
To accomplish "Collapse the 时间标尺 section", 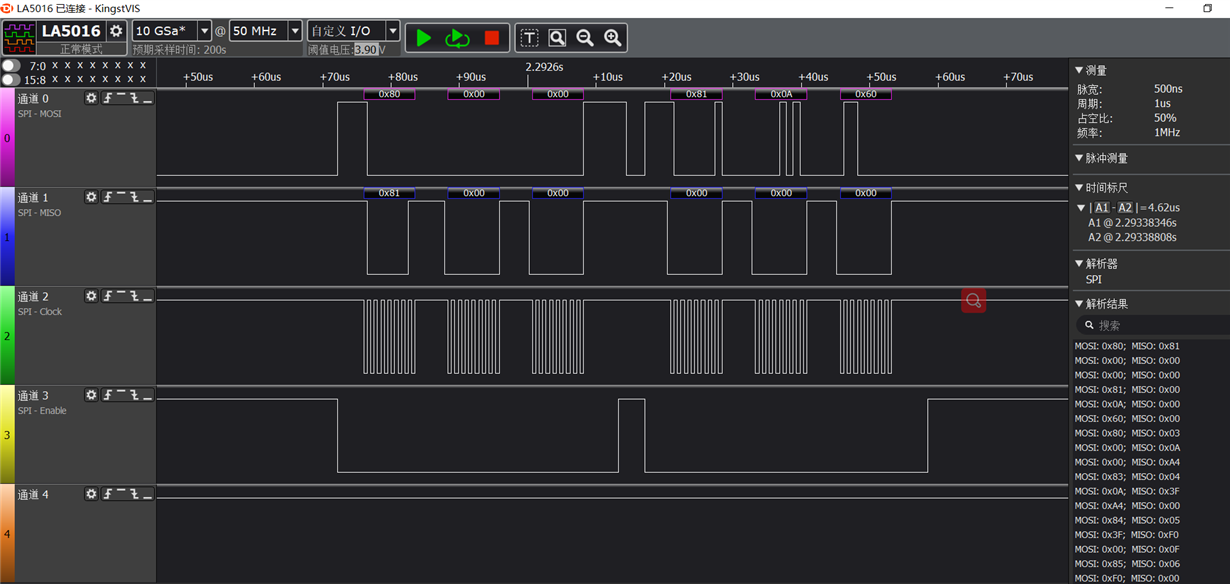I will coord(1079,187).
